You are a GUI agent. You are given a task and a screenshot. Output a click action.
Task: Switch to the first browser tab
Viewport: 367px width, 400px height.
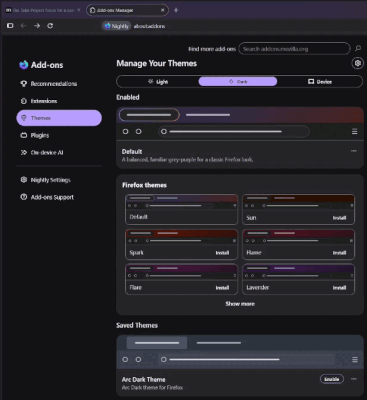(x=43, y=10)
